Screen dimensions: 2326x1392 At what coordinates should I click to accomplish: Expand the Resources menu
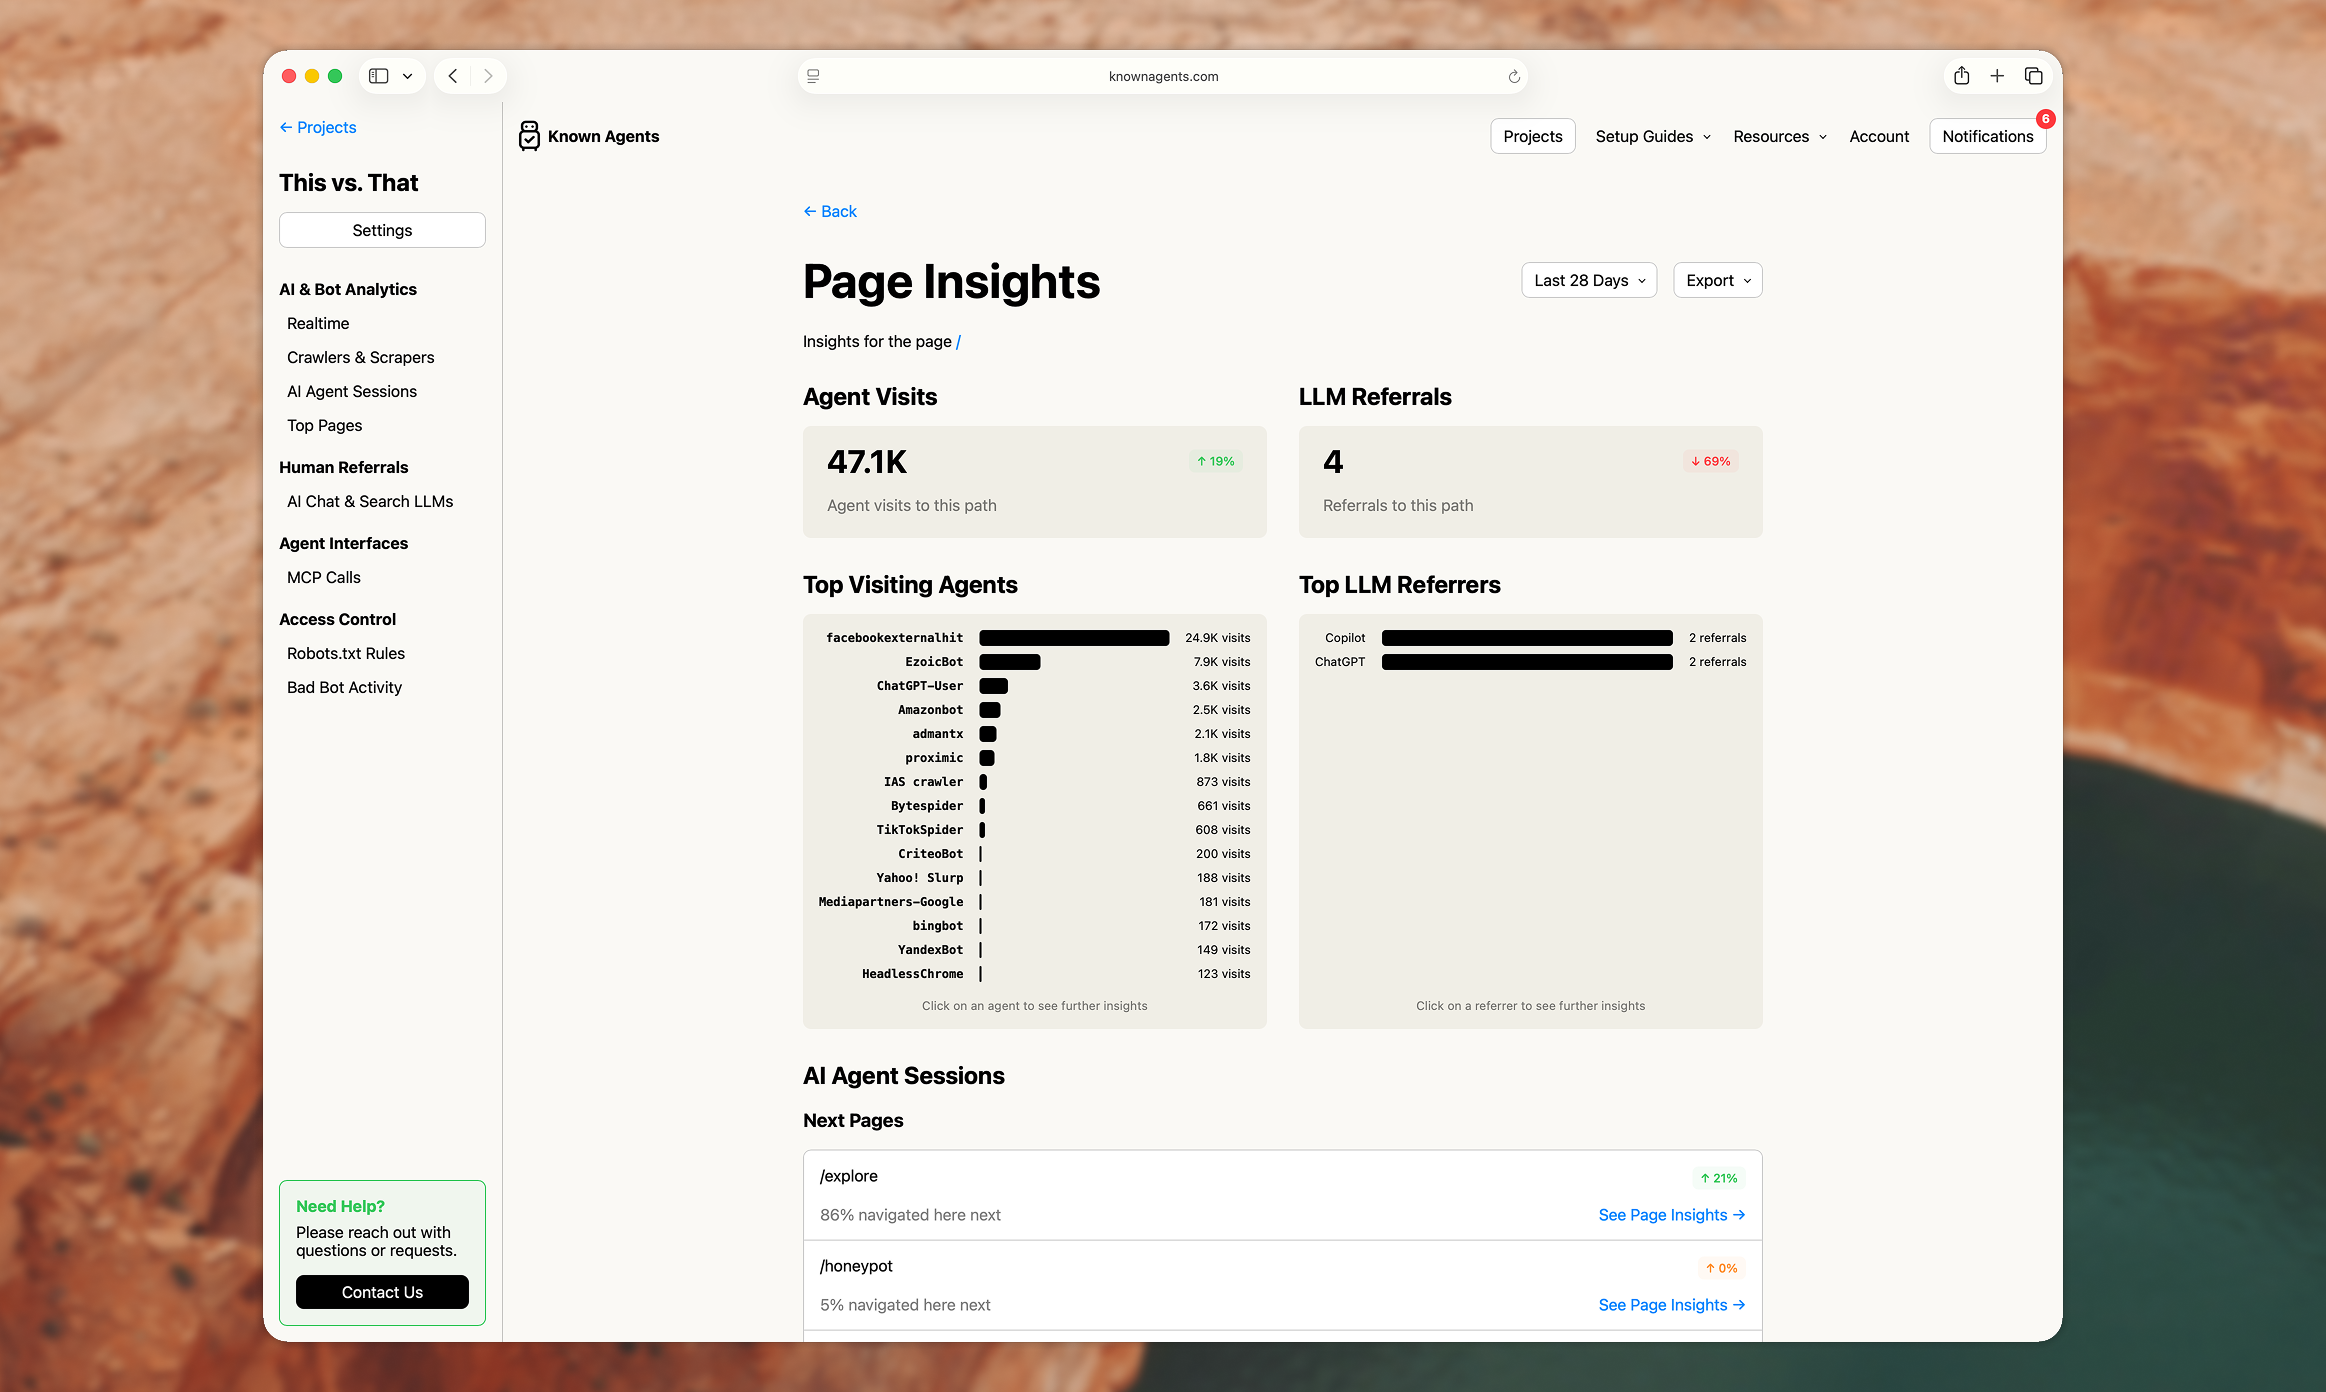(x=1779, y=136)
